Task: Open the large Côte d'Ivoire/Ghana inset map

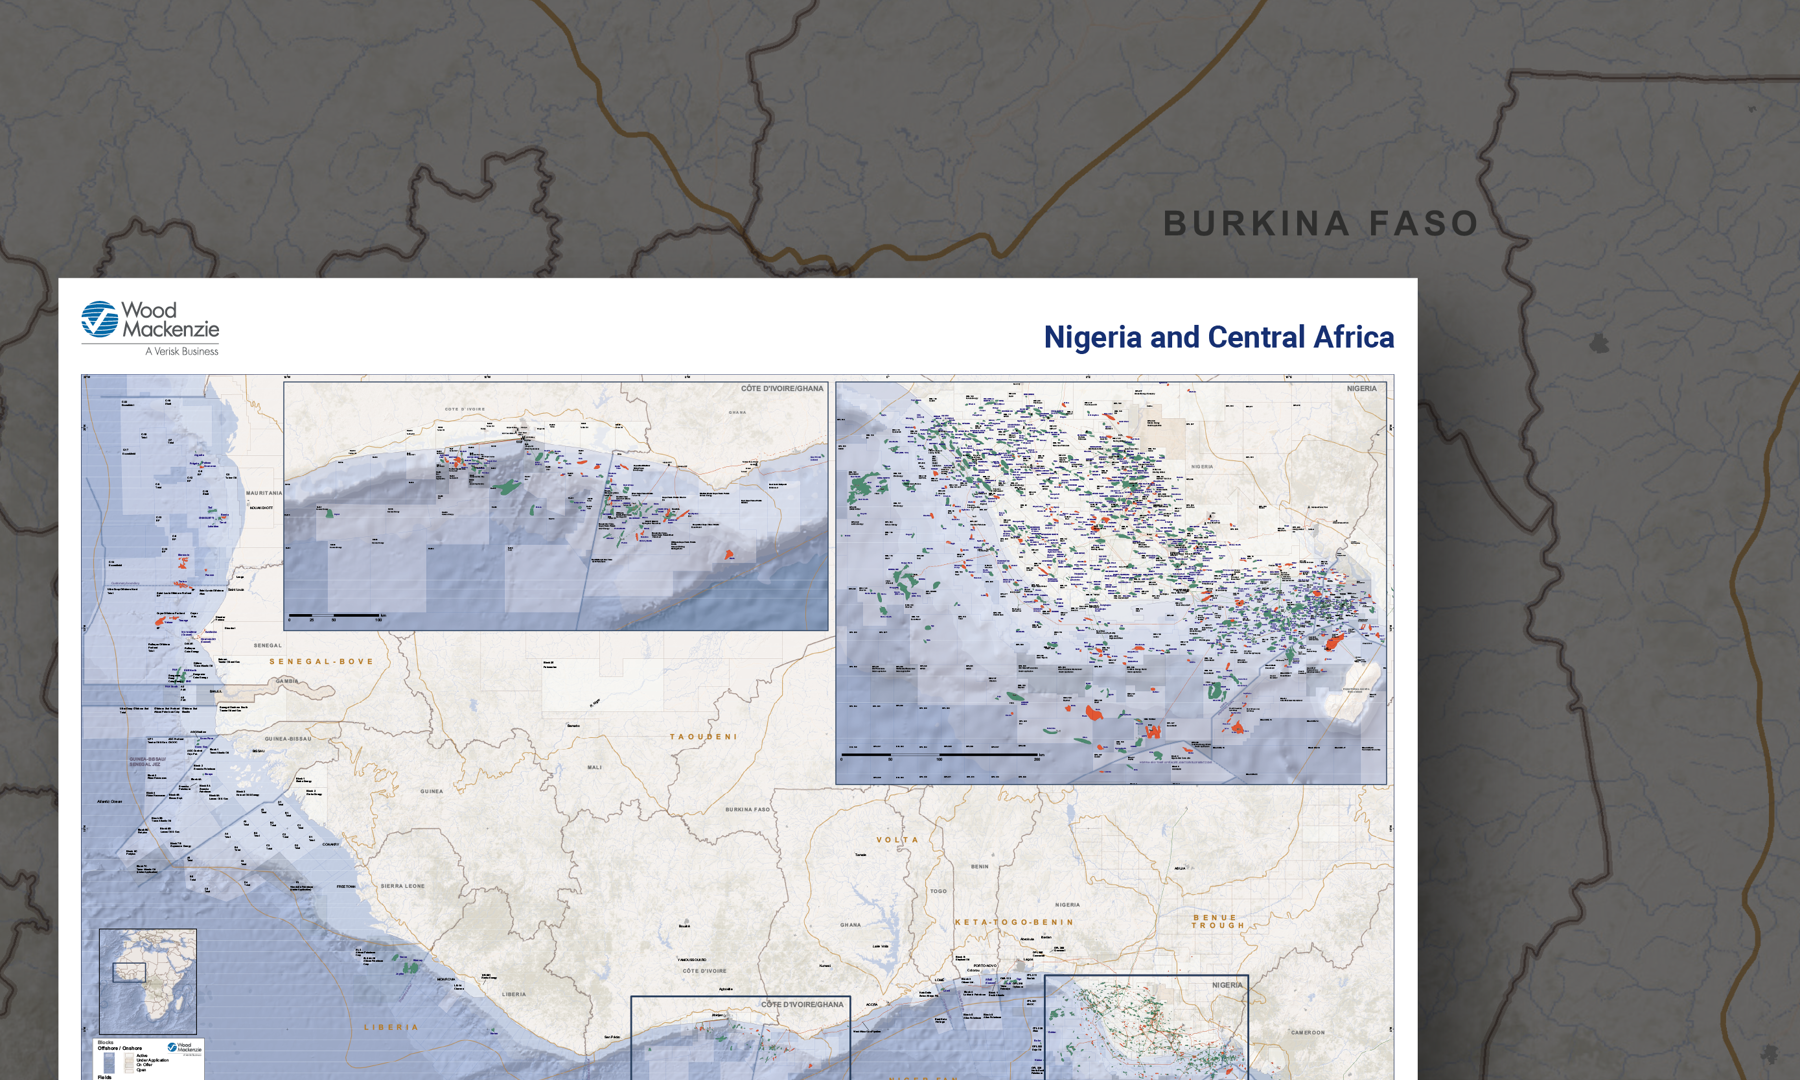Action: pyautogui.click(x=555, y=506)
